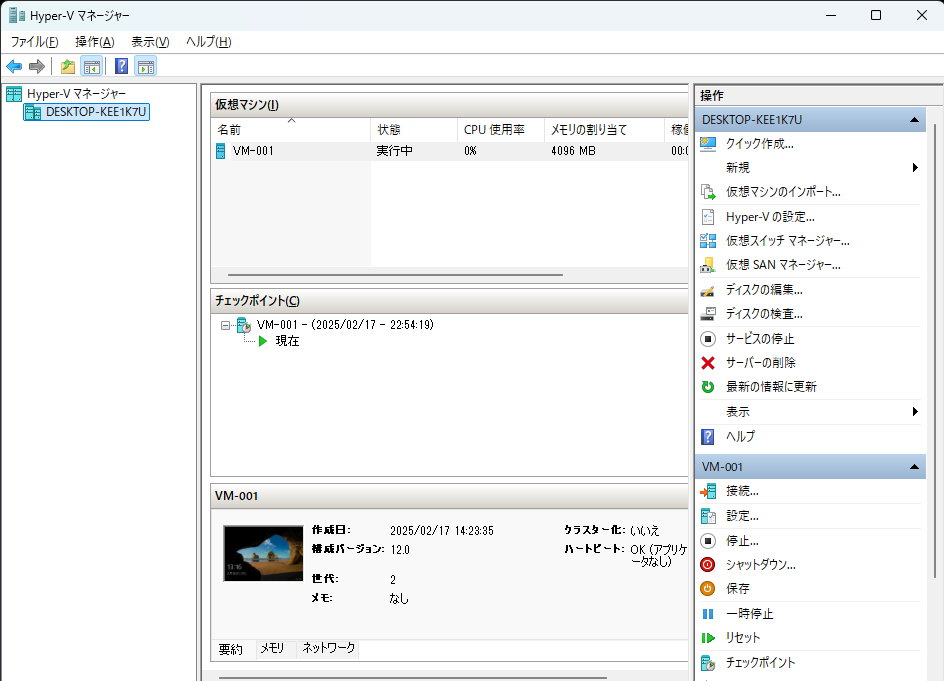Select DESKTOP-KEE1K7U in the tree
944x681 pixels.
(87, 112)
